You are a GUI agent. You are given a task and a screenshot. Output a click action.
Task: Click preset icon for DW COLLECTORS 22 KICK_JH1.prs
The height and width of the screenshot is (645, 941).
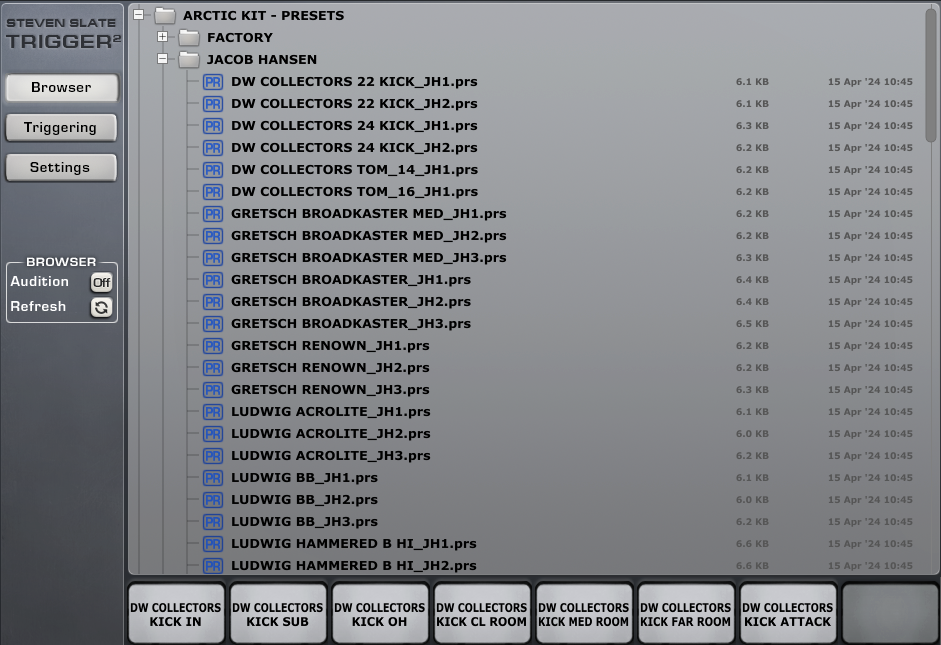(212, 82)
